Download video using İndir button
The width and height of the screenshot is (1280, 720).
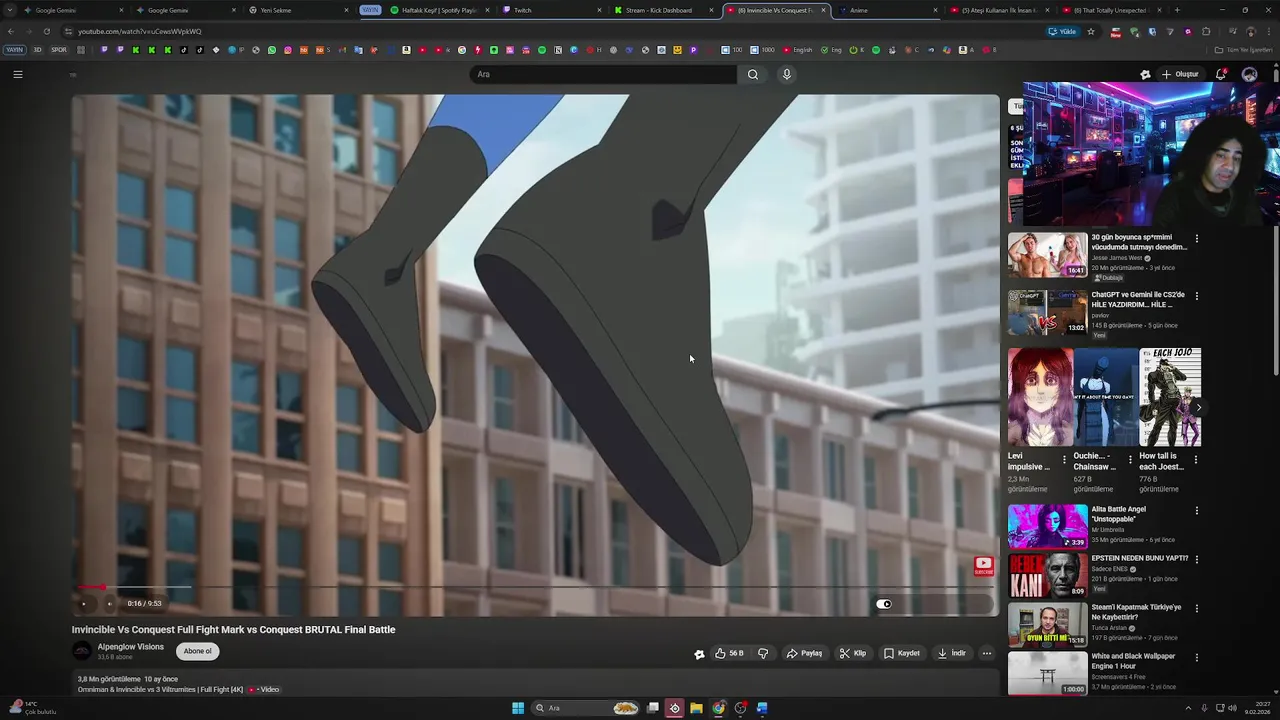(x=951, y=653)
